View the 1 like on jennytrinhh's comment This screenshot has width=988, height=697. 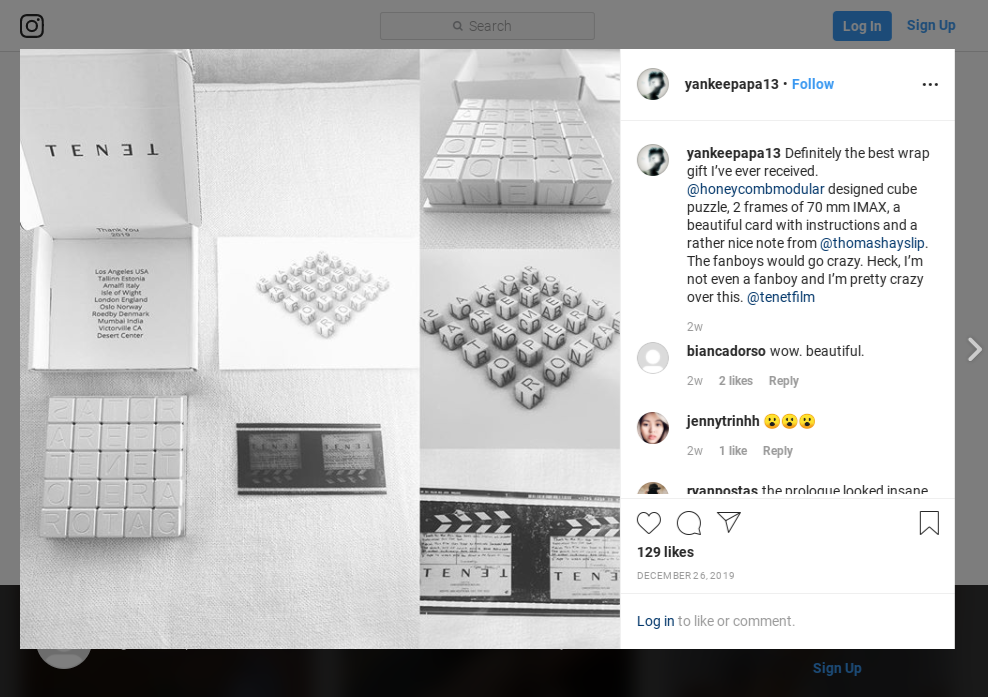733,451
